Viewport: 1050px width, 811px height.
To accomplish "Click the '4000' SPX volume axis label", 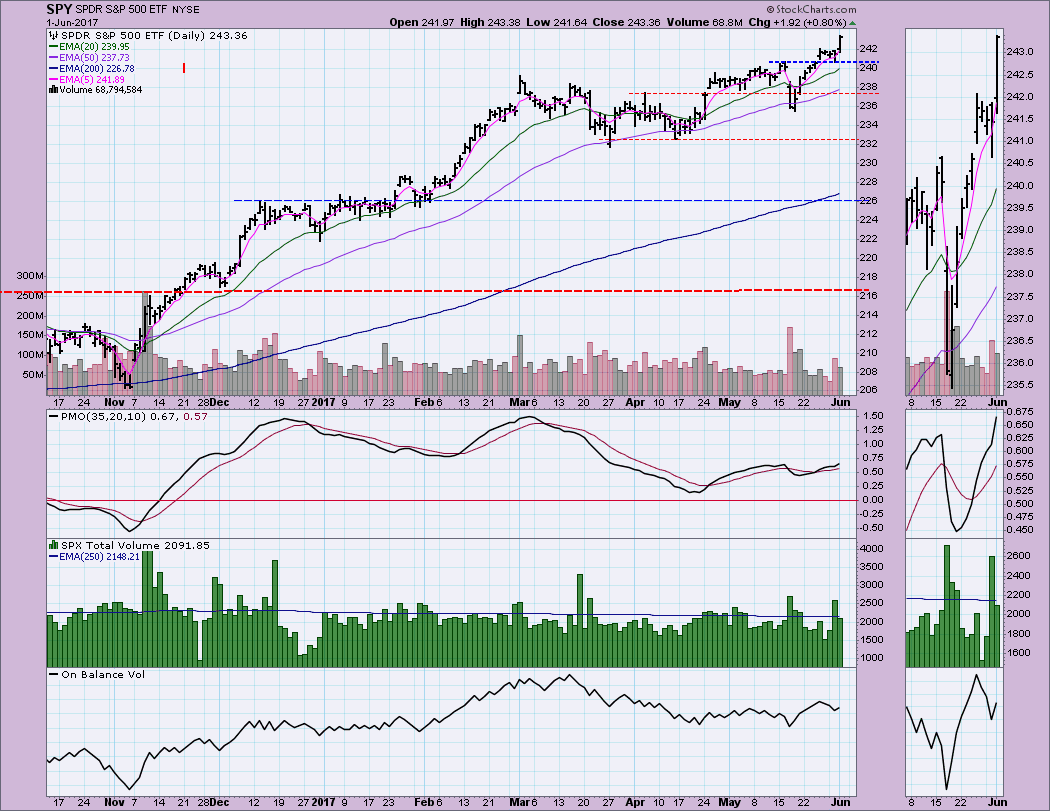I will click(870, 548).
